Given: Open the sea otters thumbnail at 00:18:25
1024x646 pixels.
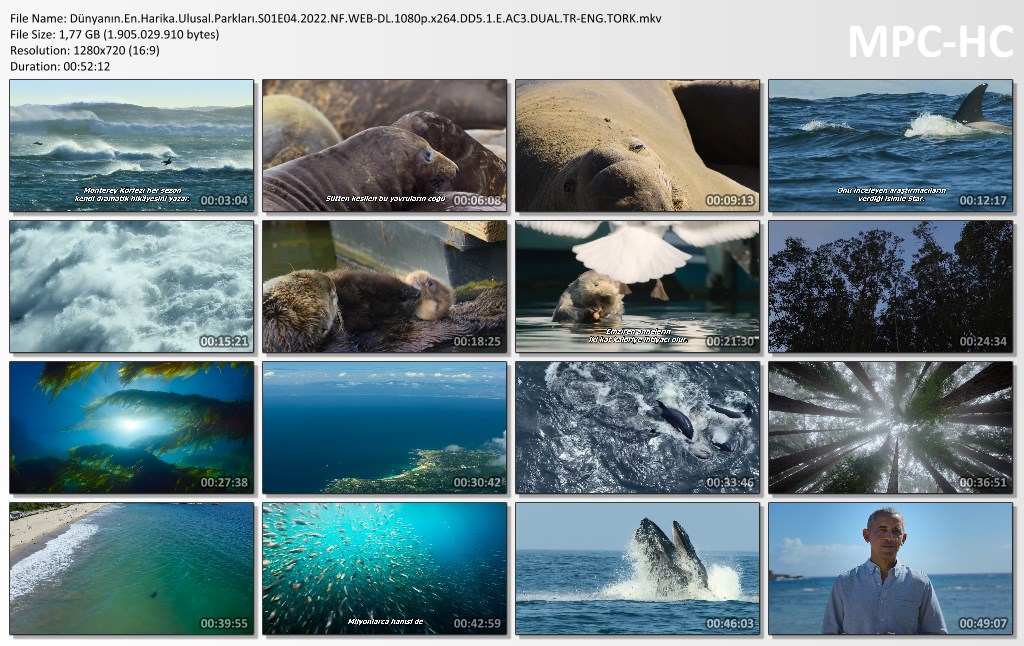Looking at the screenshot, I should pos(384,287).
